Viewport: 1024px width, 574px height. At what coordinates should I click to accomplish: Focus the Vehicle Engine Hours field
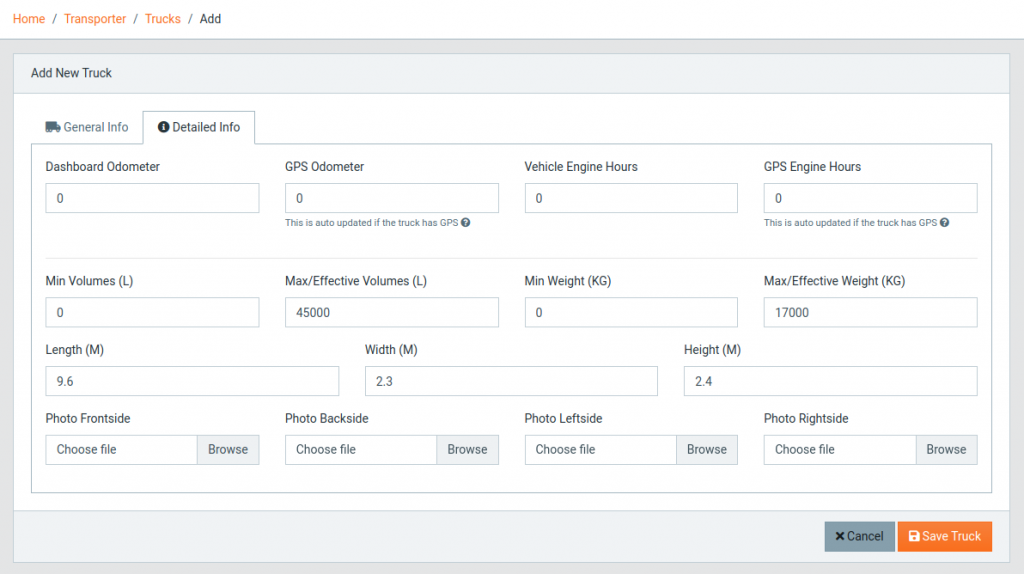(631, 198)
